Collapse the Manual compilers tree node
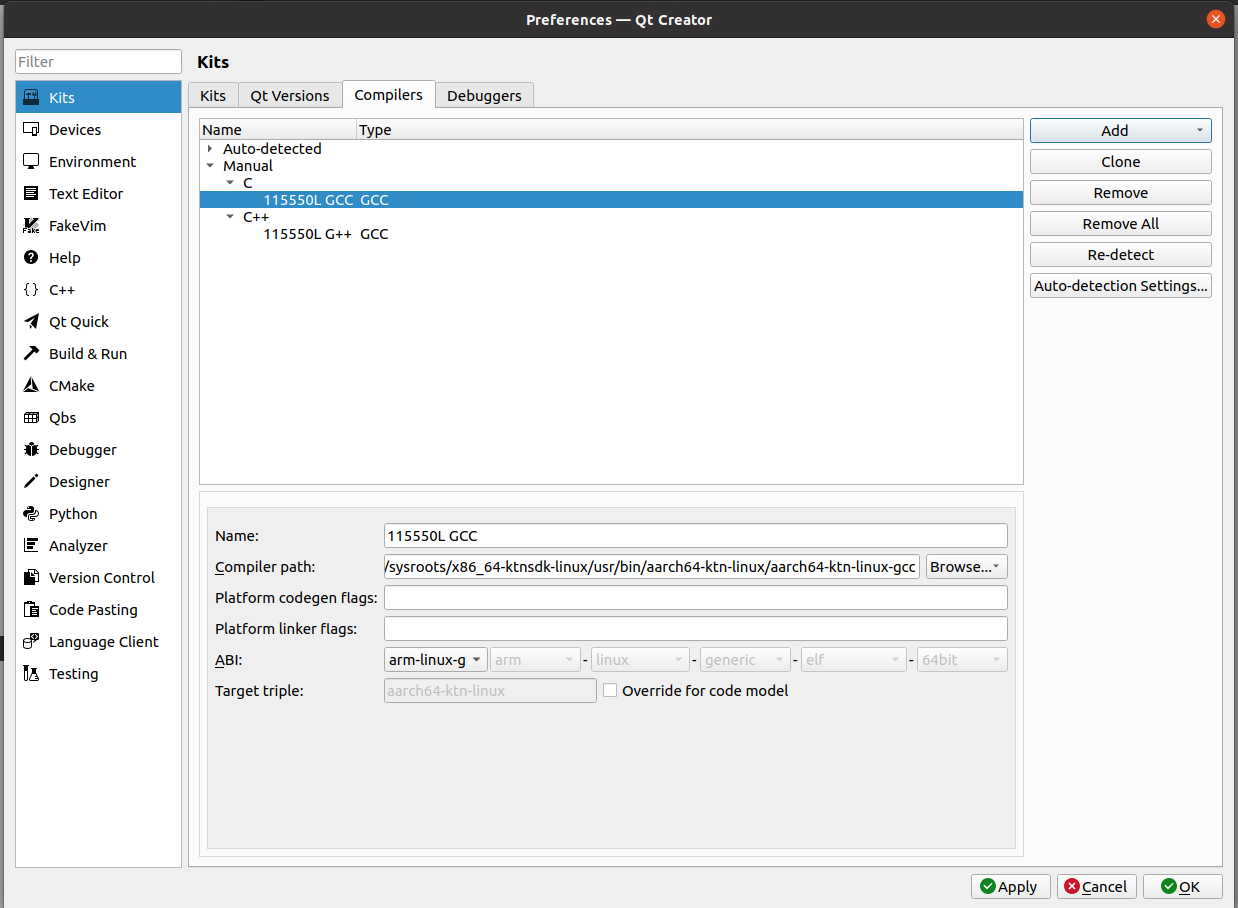This screenshot has height=908, width=1238. coord(210,166)
